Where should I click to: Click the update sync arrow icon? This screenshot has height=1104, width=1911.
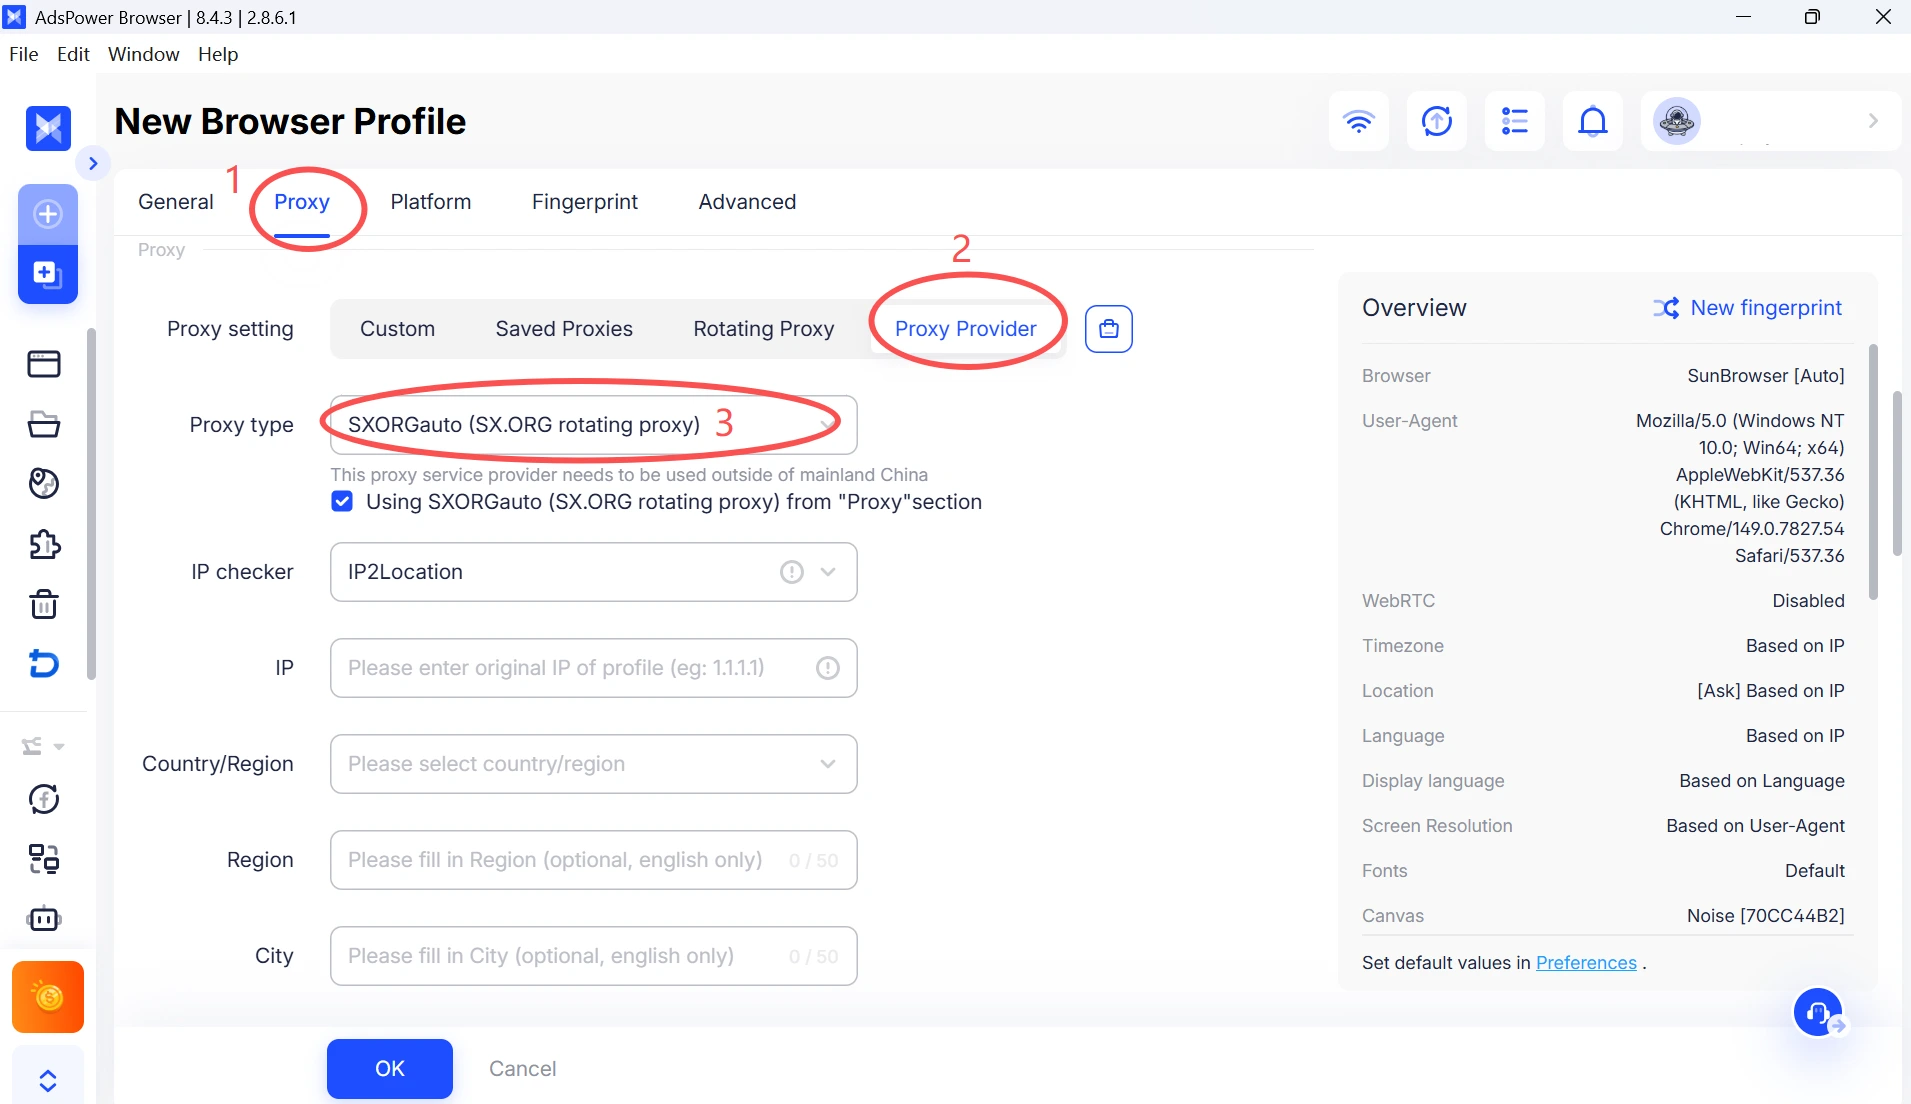pyautogui.click(x=1436, y=121)
